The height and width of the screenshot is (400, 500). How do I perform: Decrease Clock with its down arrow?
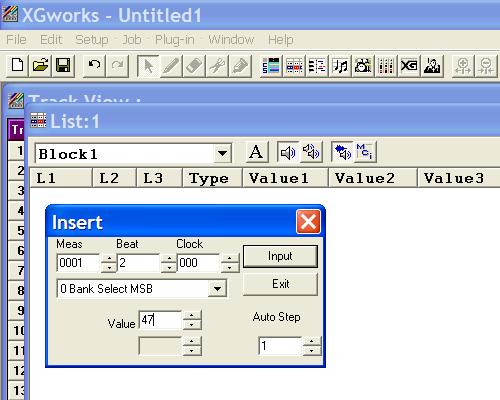pyautogui.click(x=229, y=267)
